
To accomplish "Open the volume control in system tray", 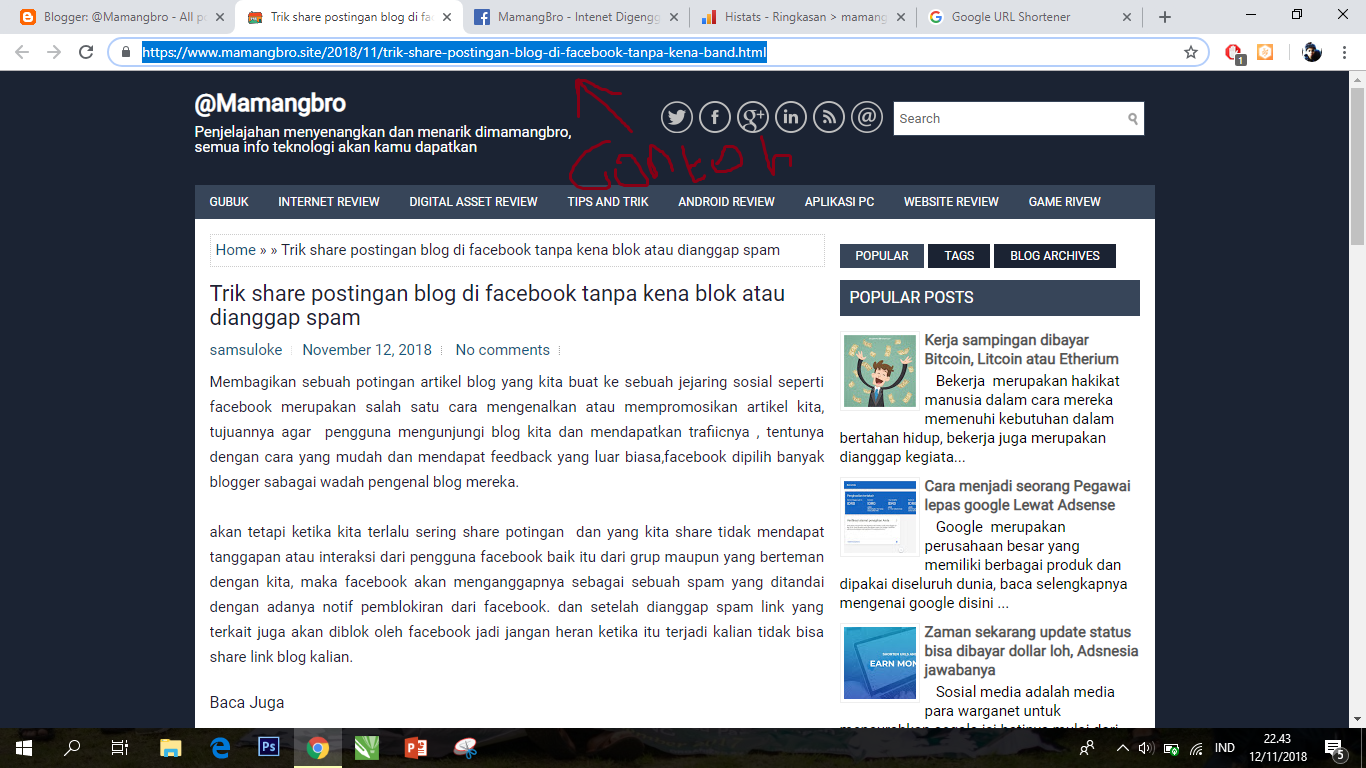I will 1146,748.
